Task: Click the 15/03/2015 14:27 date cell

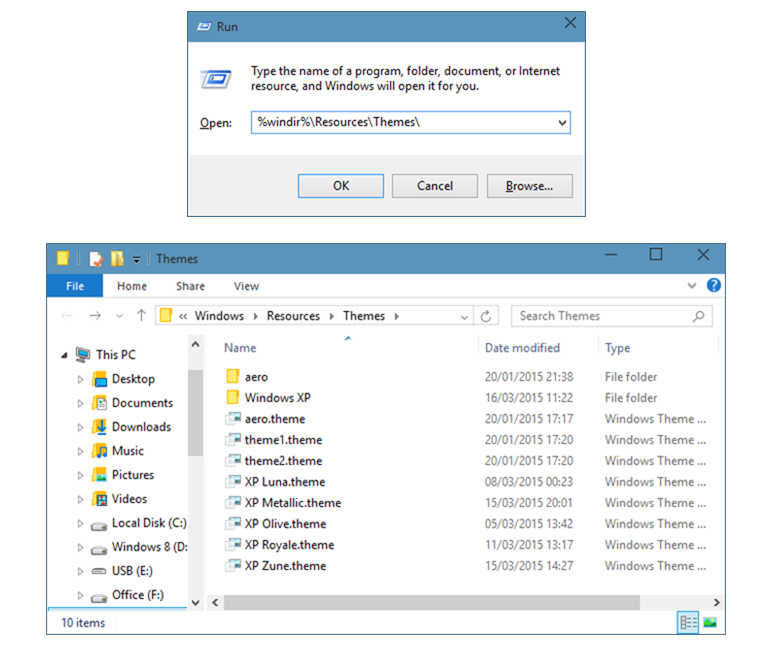Action: coord(529,566)
